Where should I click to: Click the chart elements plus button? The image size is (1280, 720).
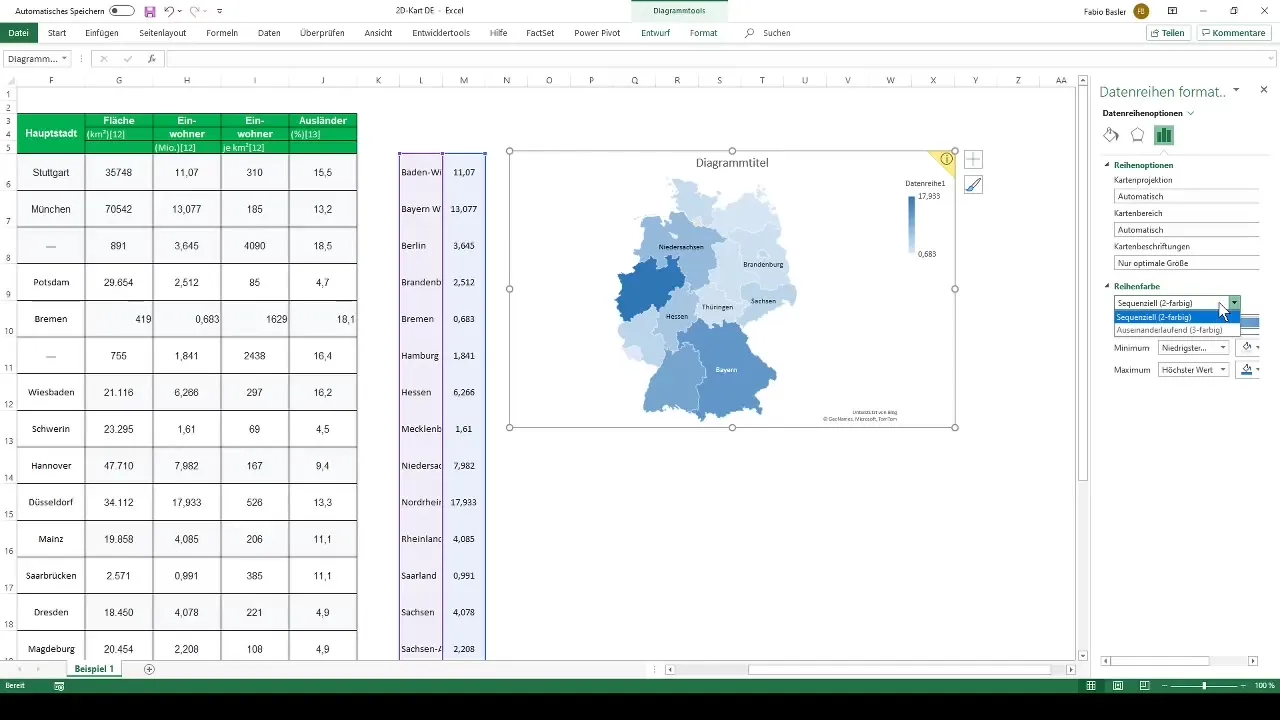973,159
